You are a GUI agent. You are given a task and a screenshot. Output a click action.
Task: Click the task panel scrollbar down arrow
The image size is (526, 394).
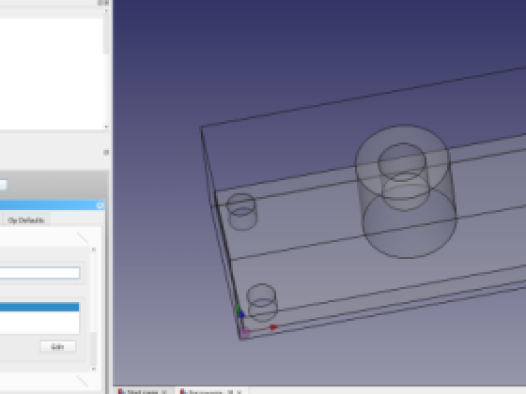94,369
